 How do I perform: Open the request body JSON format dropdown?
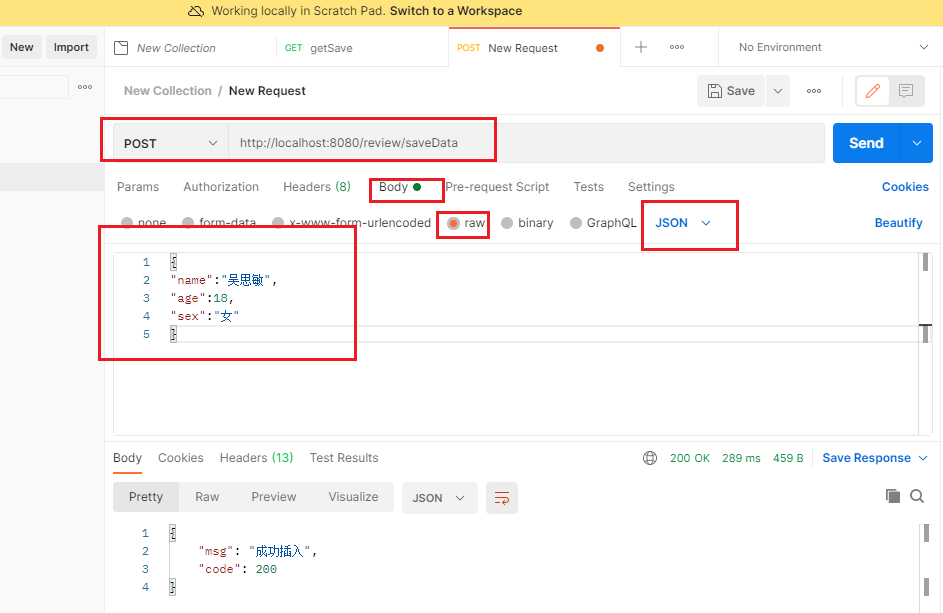[683, 223]
